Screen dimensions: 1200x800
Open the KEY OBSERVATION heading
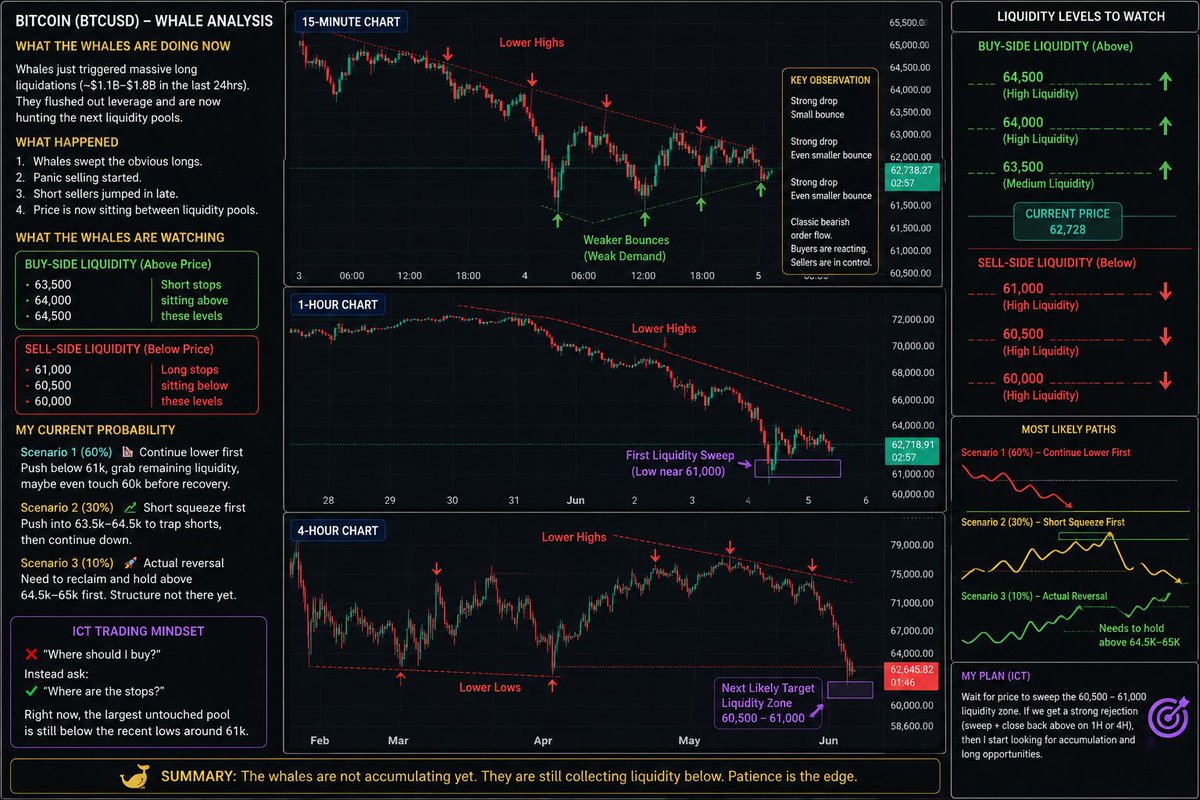(830, 80)
